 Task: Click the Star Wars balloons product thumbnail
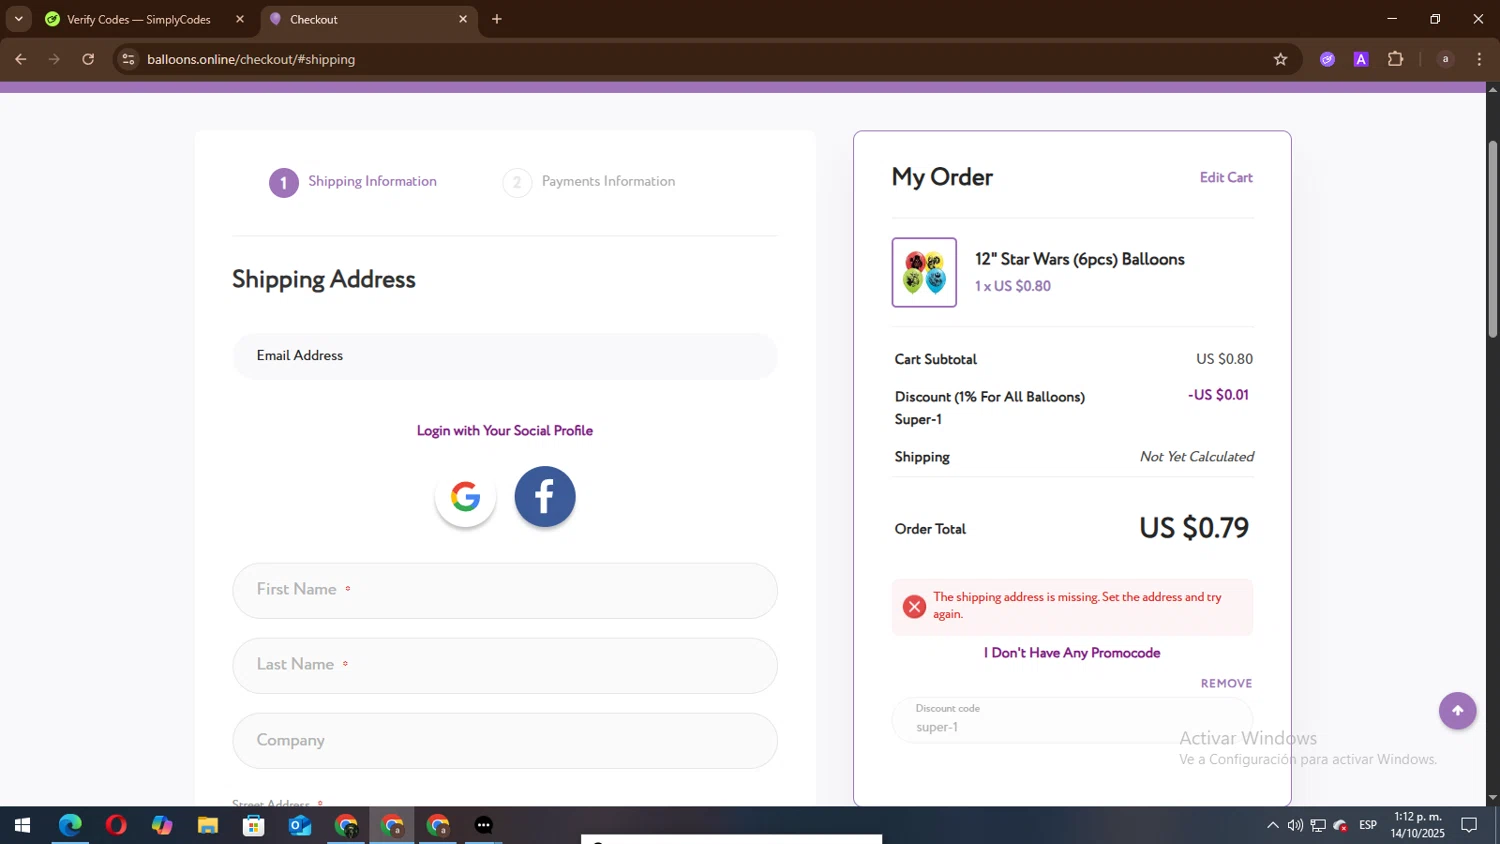pos(924,272)
